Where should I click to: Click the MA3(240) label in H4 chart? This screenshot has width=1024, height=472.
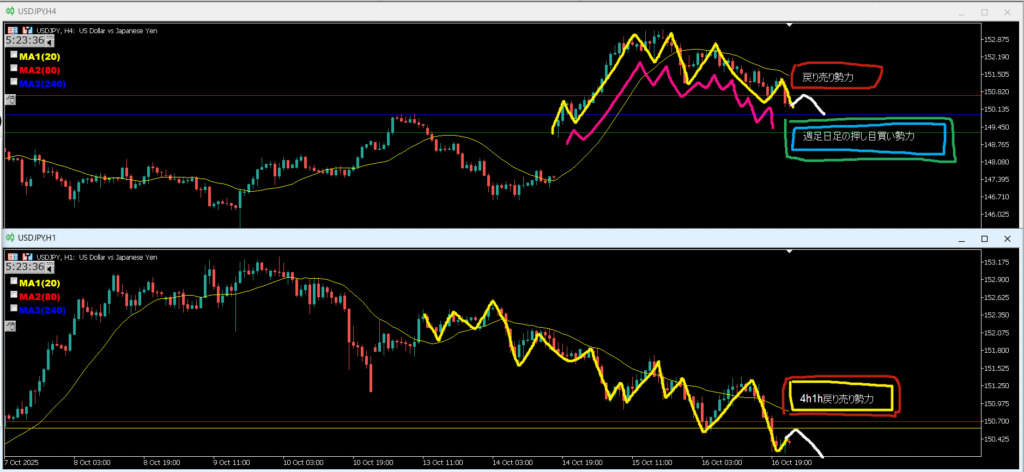coord(42,84)
